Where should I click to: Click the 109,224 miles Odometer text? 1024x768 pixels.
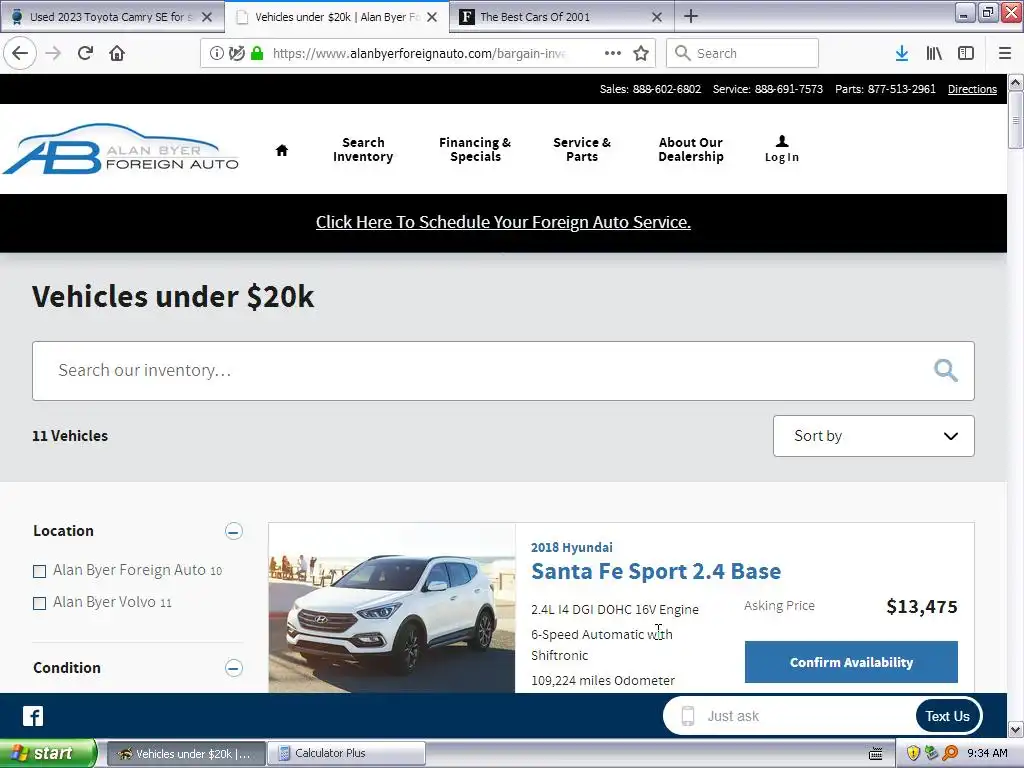pos(603,680)
